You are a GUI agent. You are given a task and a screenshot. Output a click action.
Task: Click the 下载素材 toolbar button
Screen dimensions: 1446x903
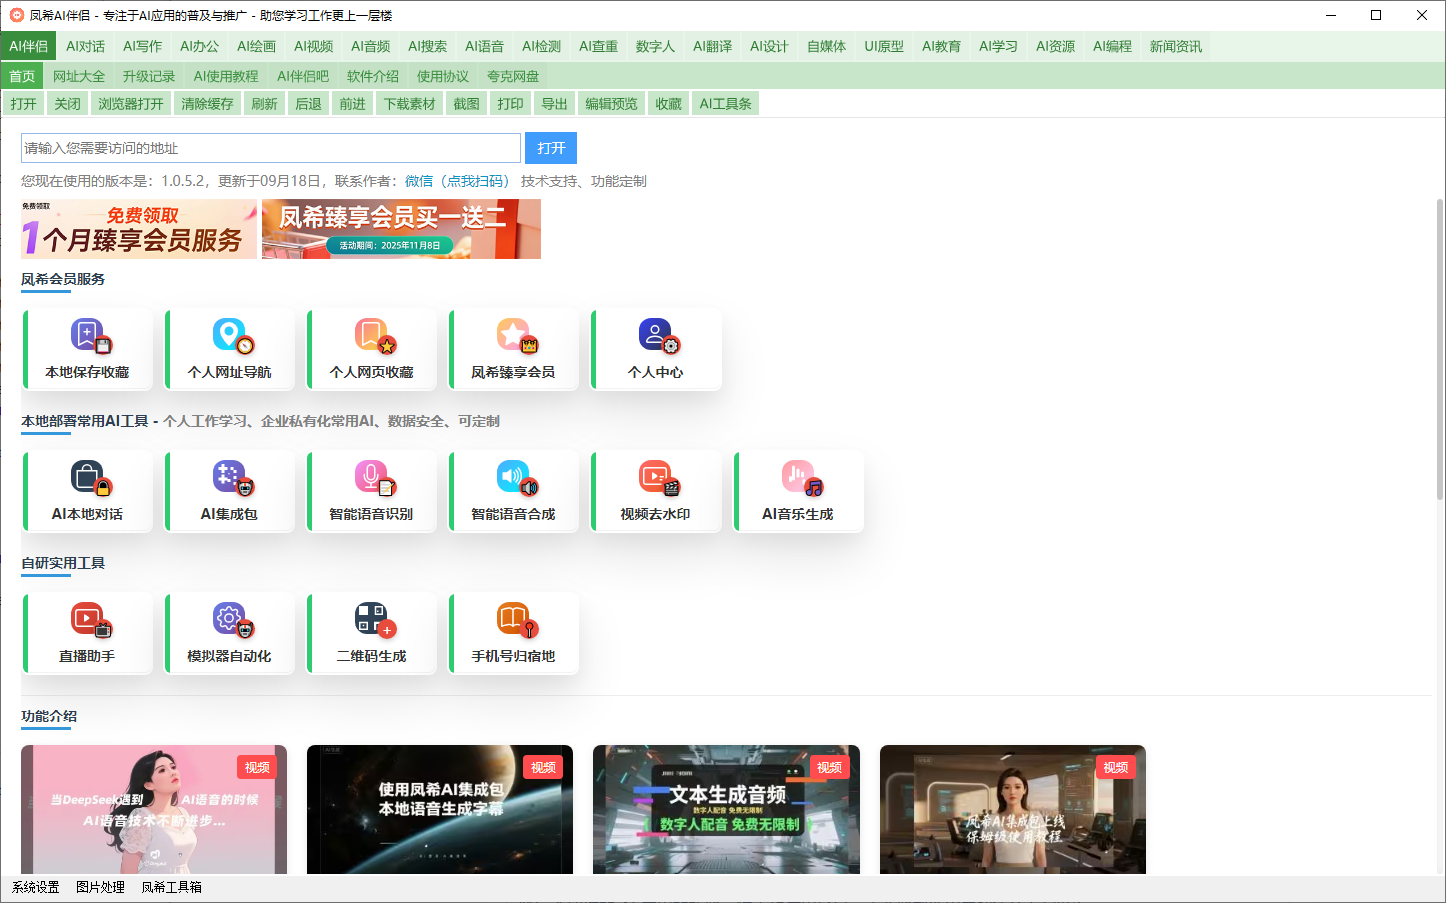click(410, 104)
